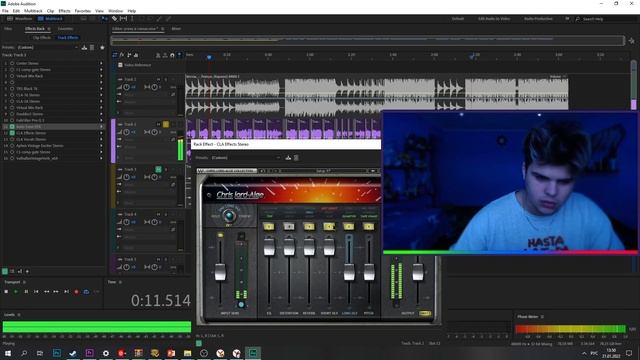Select the Time Selection tool in toolbar
Viewport: 640px width, 360px height.
pos(132,18)
